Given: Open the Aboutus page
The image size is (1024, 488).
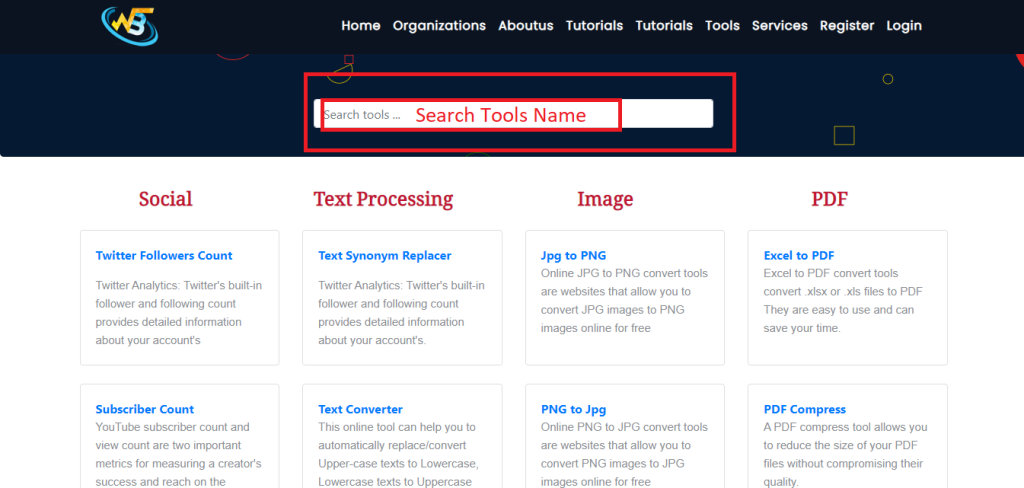Looking at the screenshot, I should [526, 25].
